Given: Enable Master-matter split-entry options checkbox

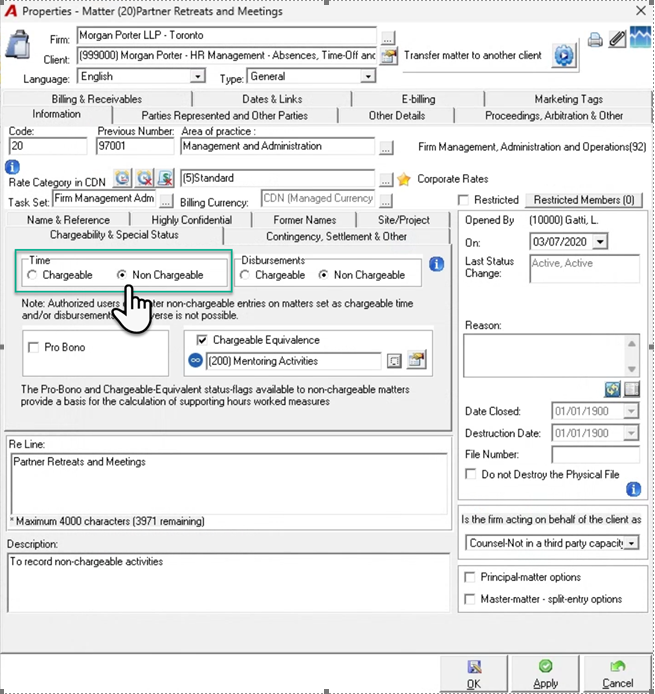Looking at the screenshot, I should (470, 599).
